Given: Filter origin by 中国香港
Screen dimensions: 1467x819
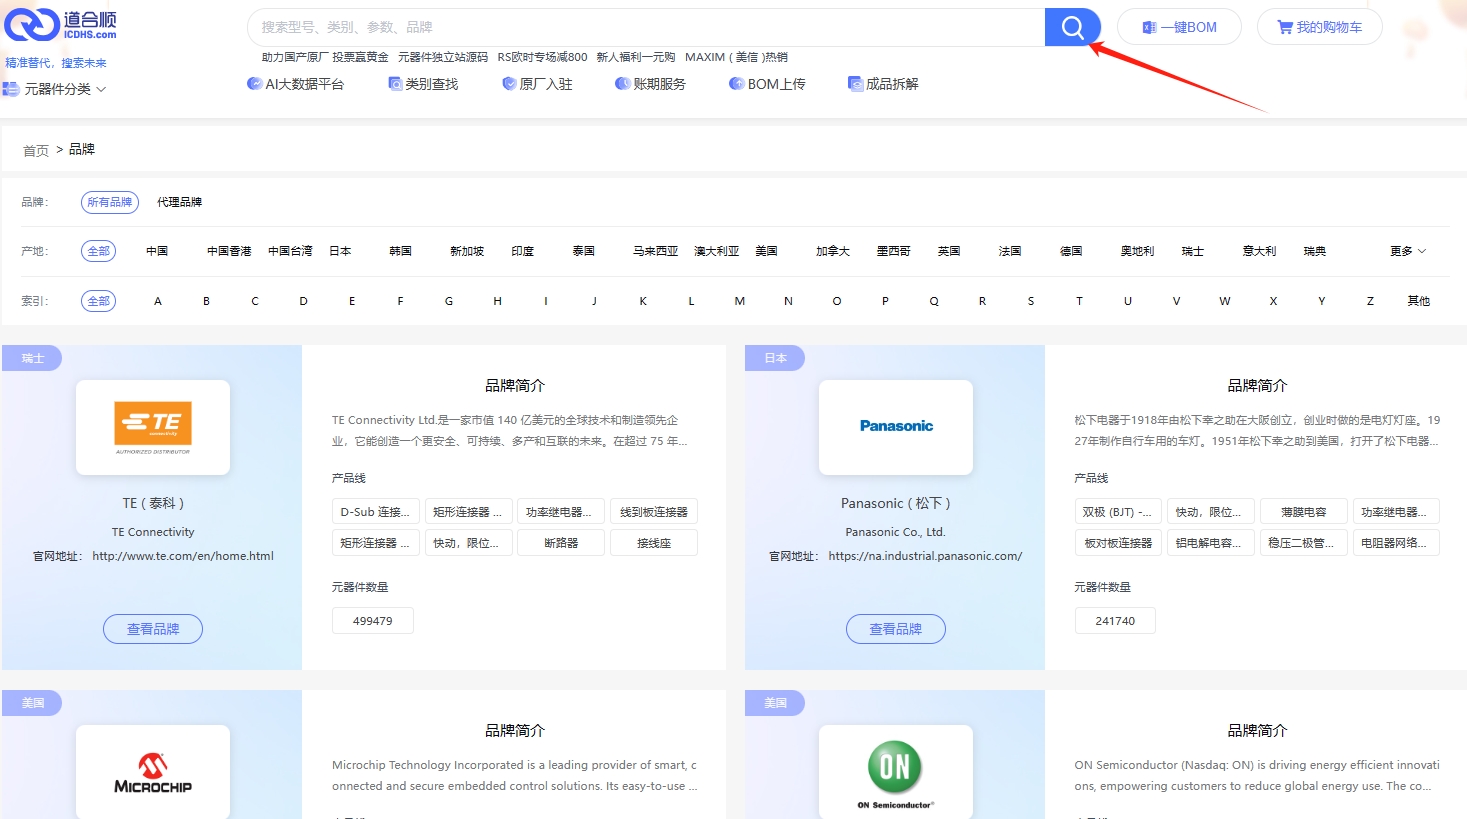Looking at the screenshot, I should (x=229, y=251).
